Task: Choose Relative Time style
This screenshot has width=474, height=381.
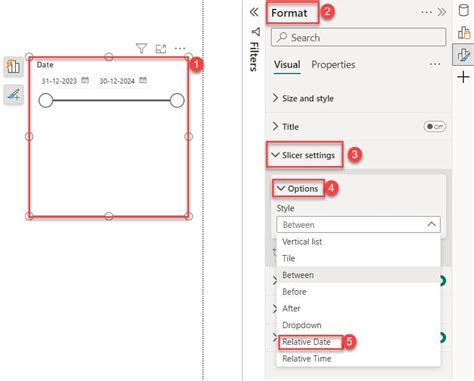Action: [x=358, y=359]
